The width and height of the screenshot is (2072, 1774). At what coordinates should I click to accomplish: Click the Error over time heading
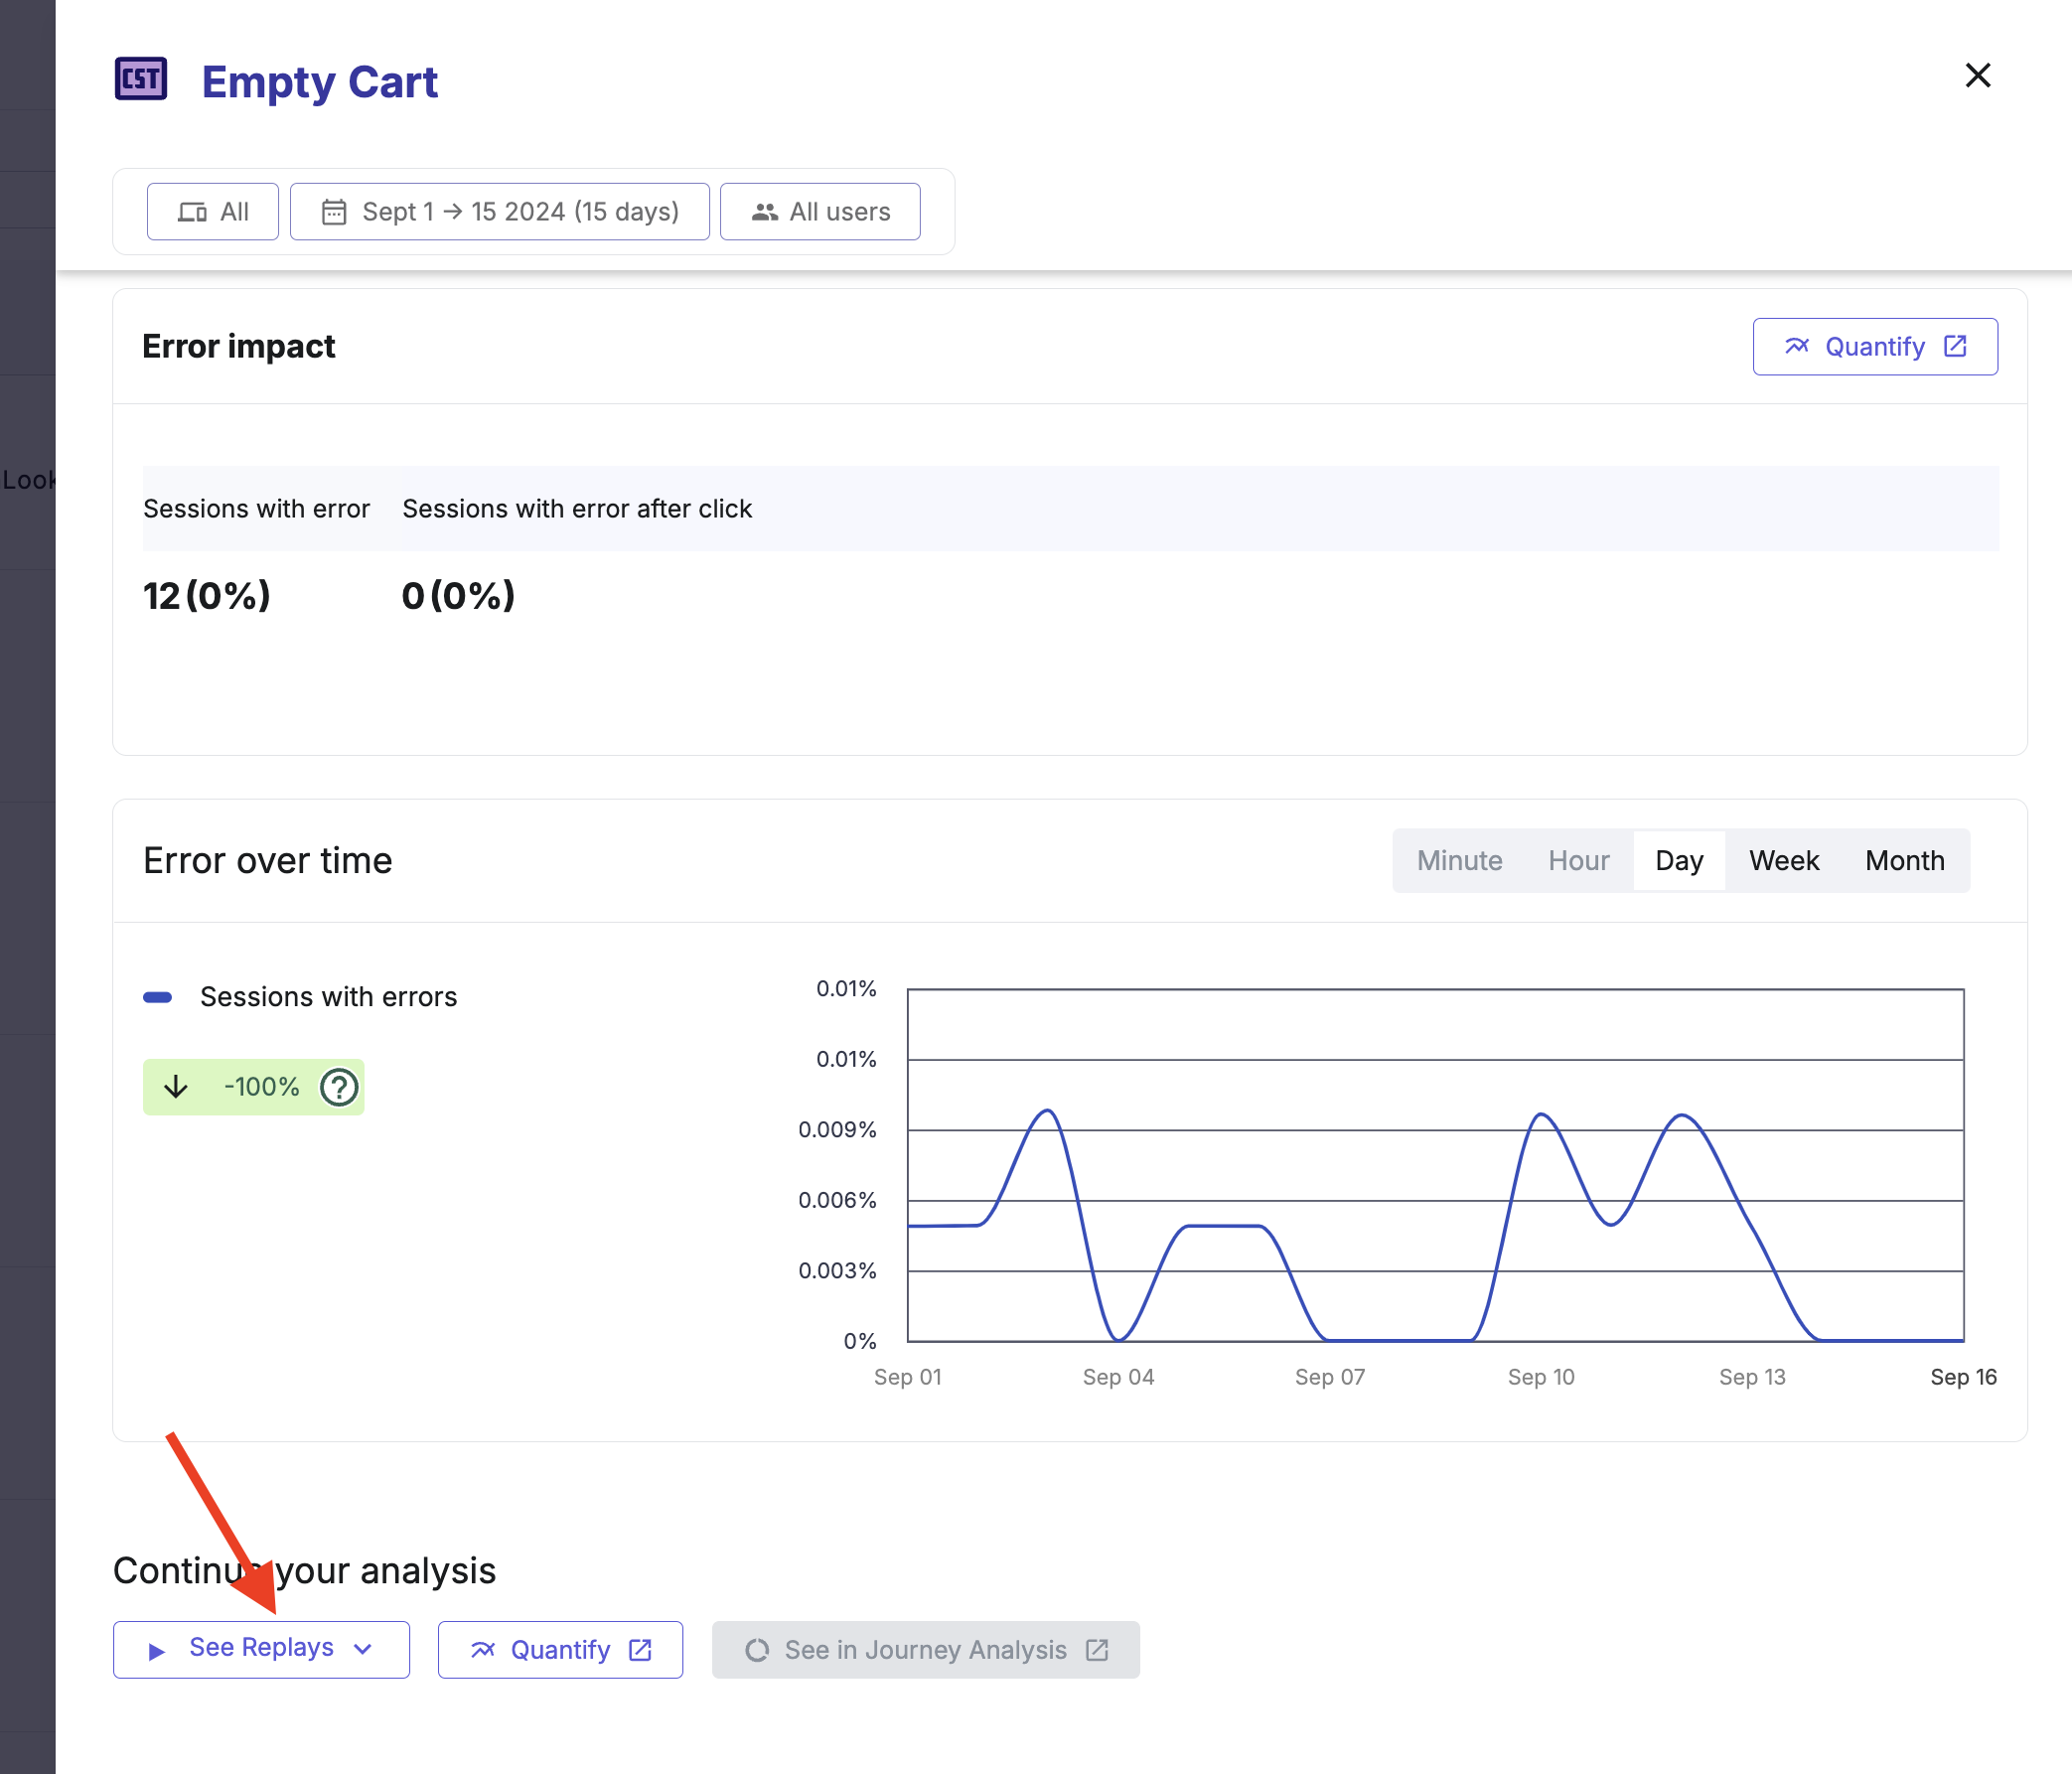pyautogui.click(x=267, y=861)
